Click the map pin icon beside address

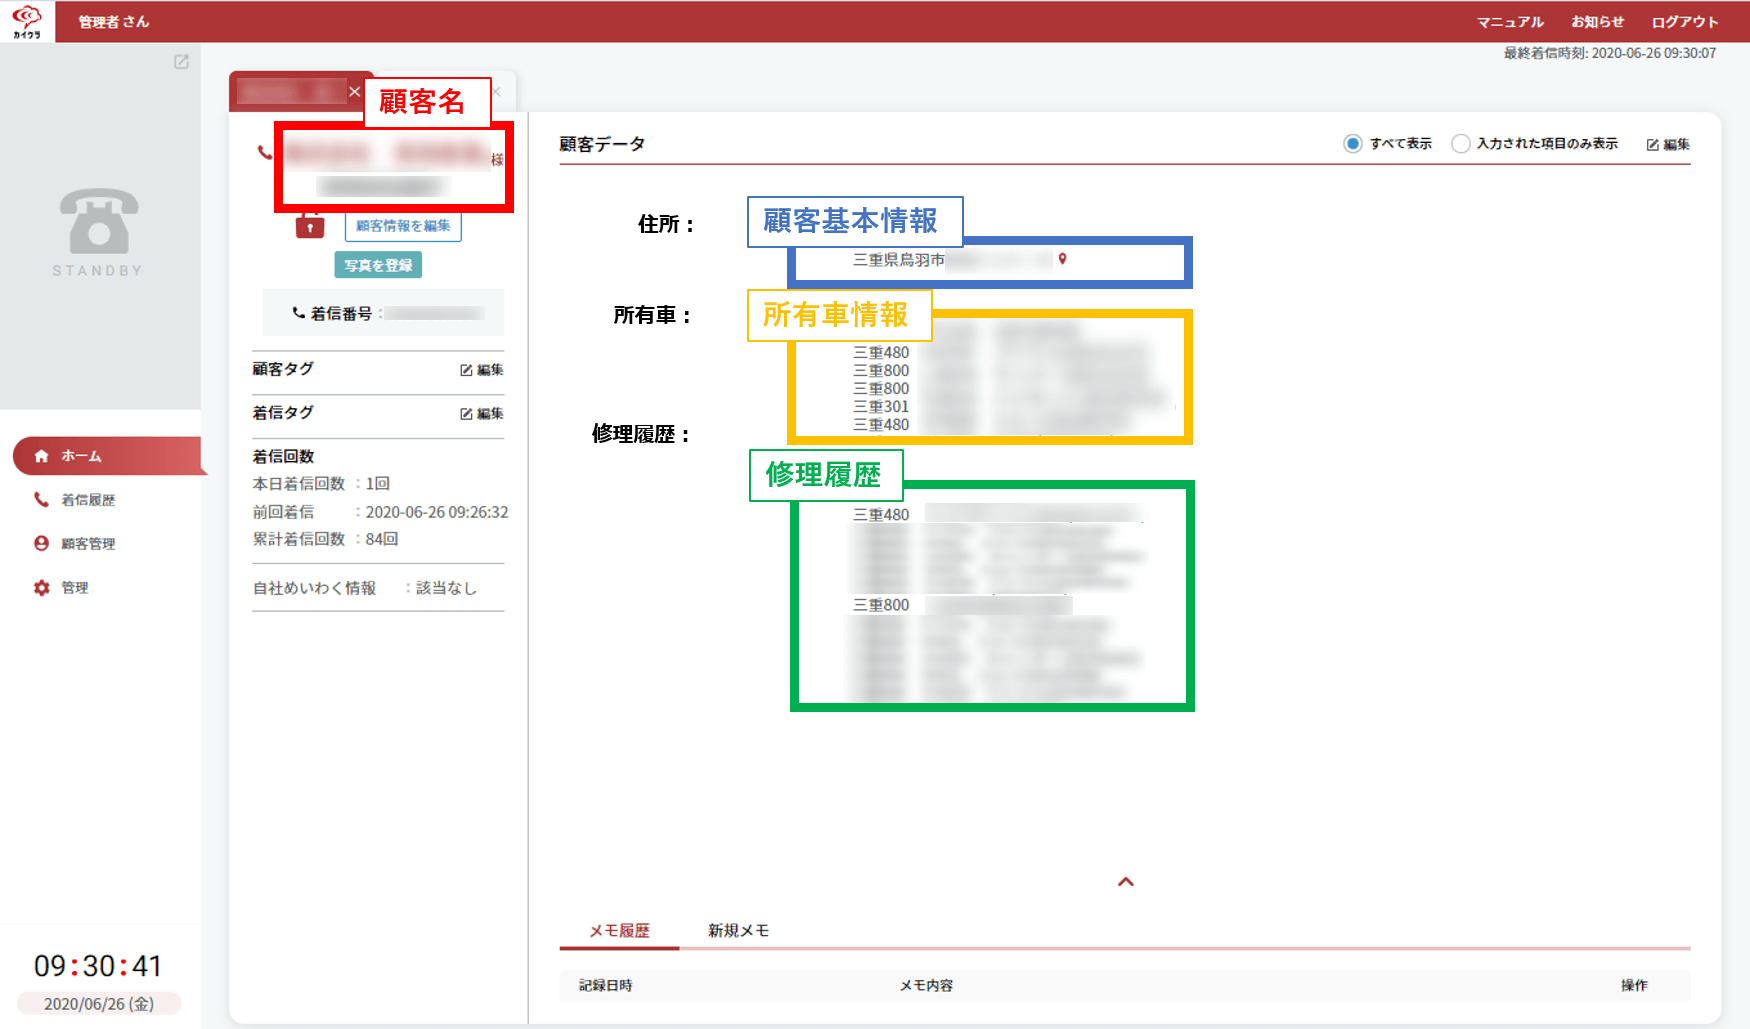[x=1062, y=259]
